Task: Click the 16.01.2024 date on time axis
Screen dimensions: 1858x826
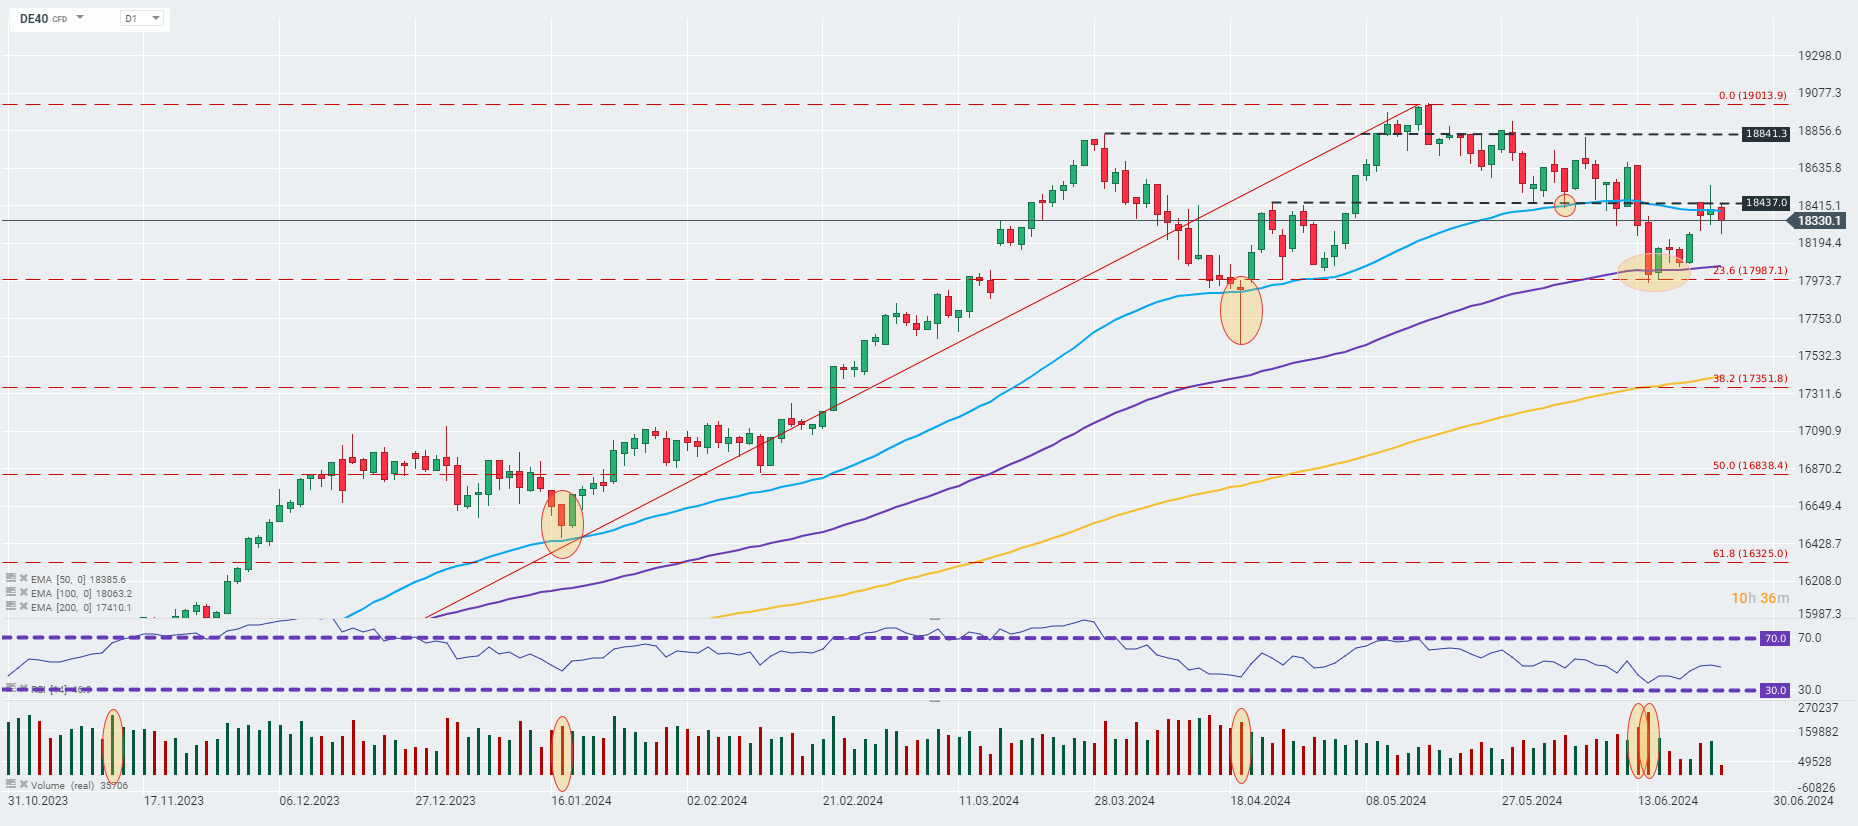Action: [x=581, y=801]
